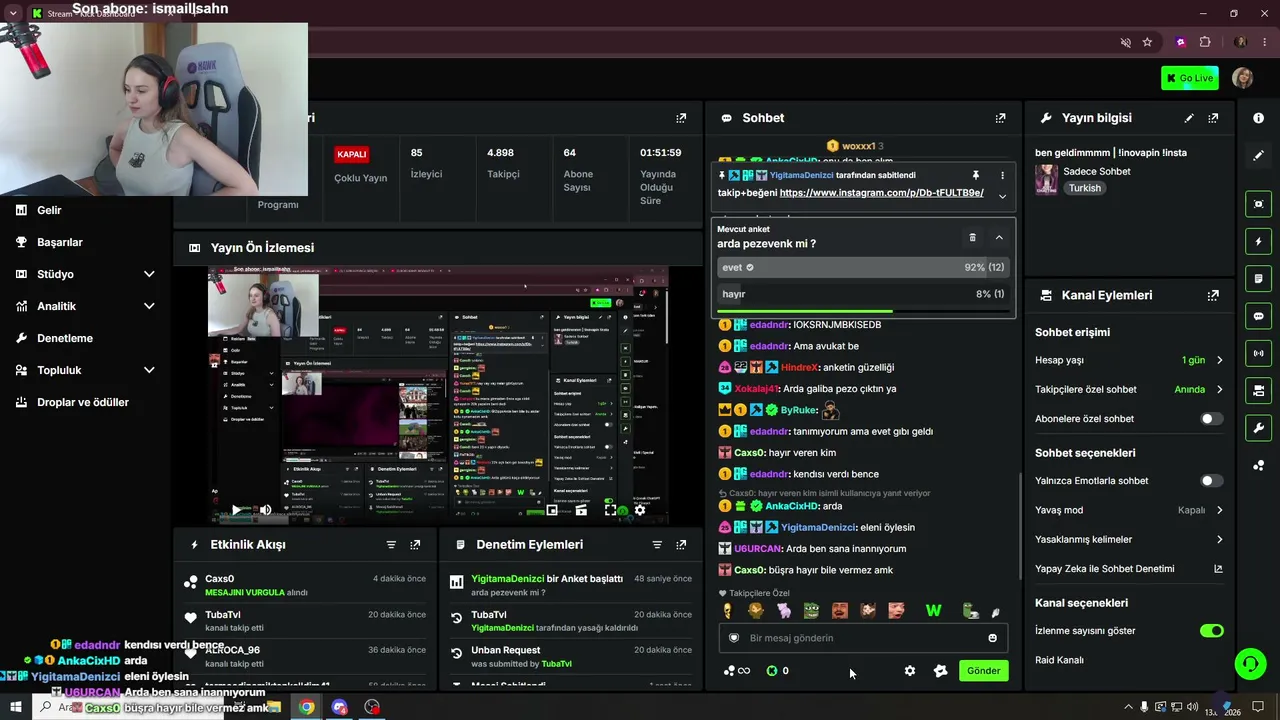The width and height of the screenshot is (1280, 720).
Task: Turn off İzlenme sayısını göster switch
Action: tap(1211, 631)
